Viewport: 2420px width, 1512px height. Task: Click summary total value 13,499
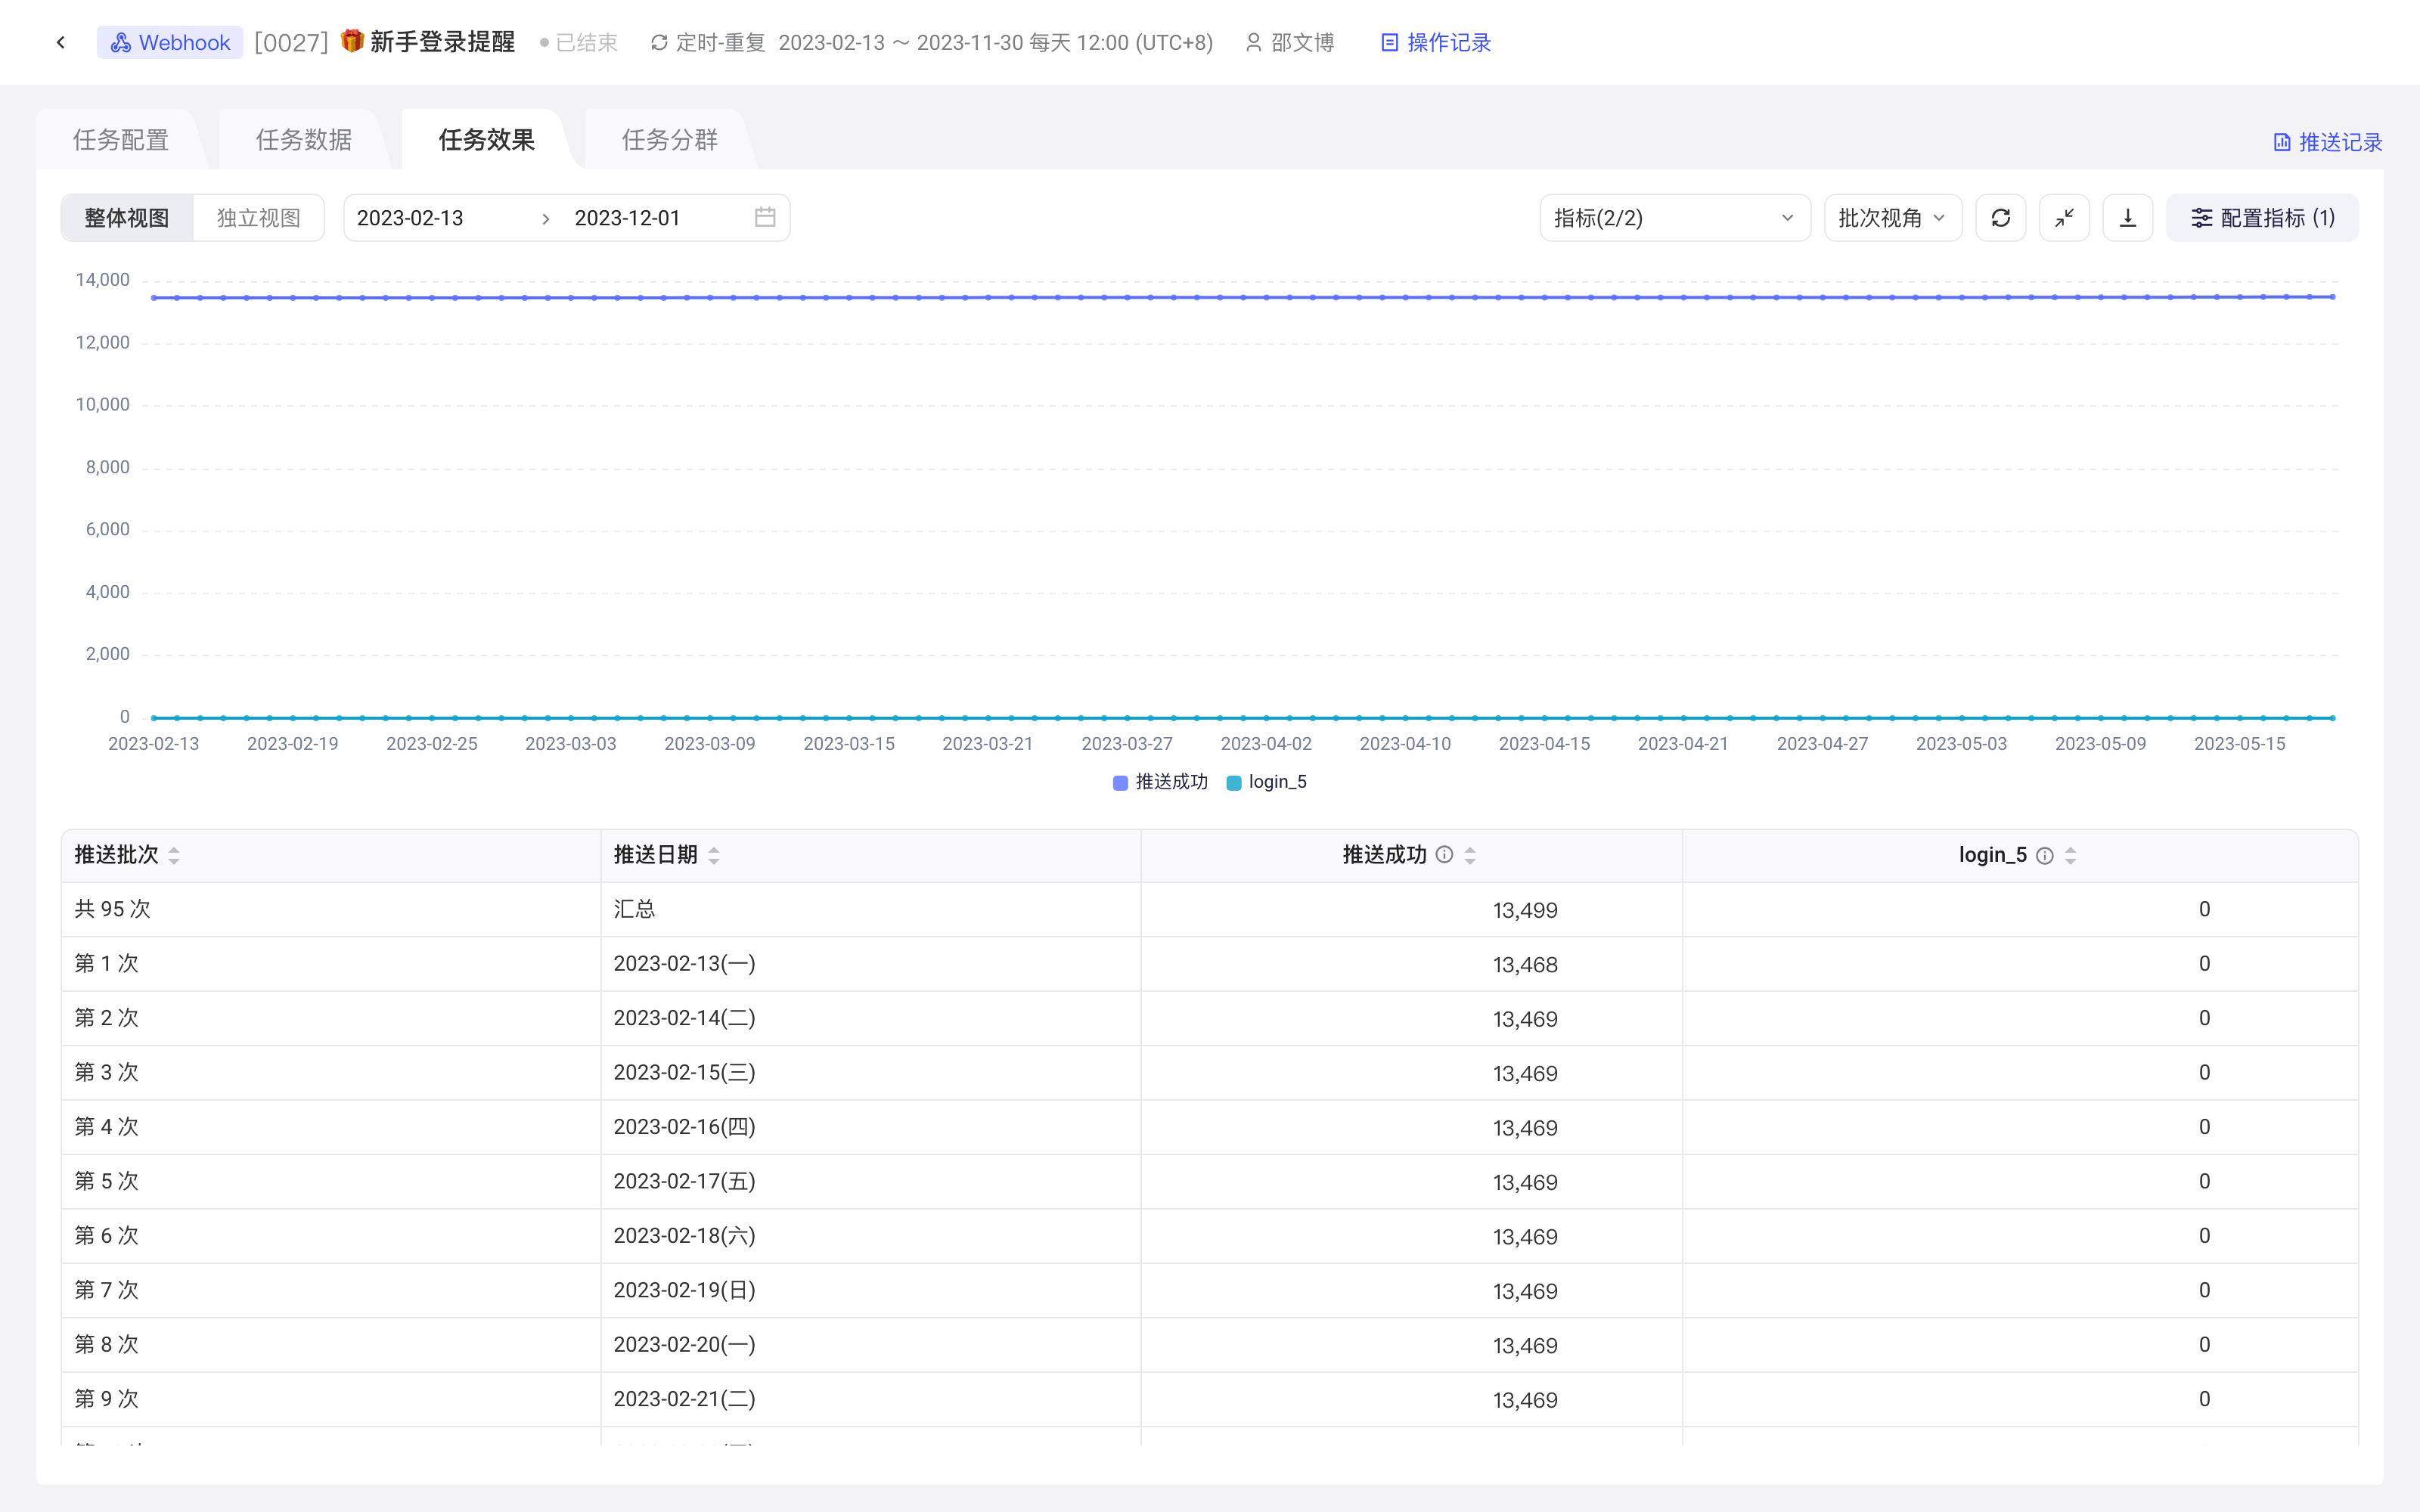pos(1525,910)
